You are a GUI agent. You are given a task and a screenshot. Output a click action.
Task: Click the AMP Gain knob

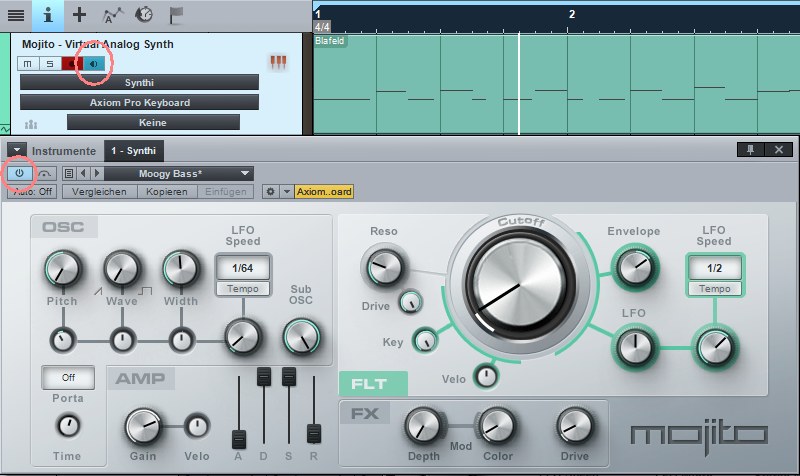tap(143, 426)
